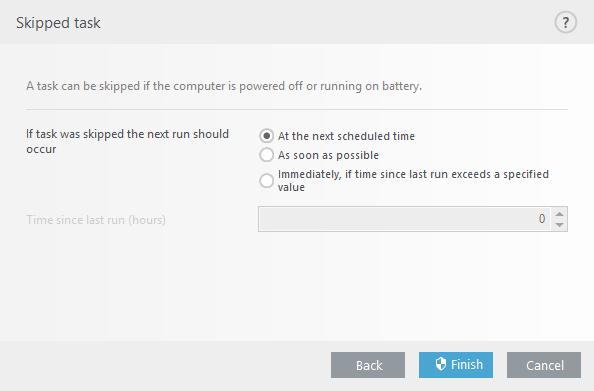Screen dimensions: 594x391
Task: Click the empty area below hours setting
Action: (x=297, y=286)
